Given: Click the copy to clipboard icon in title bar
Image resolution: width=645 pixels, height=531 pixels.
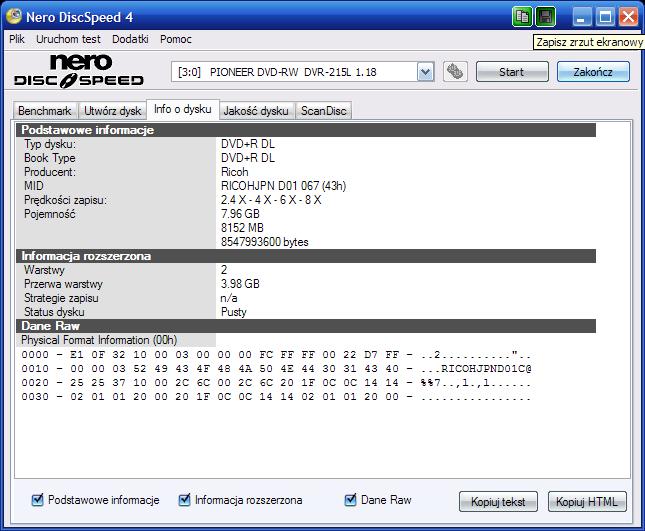Looking at the screenshot, I should pos(522,17).
